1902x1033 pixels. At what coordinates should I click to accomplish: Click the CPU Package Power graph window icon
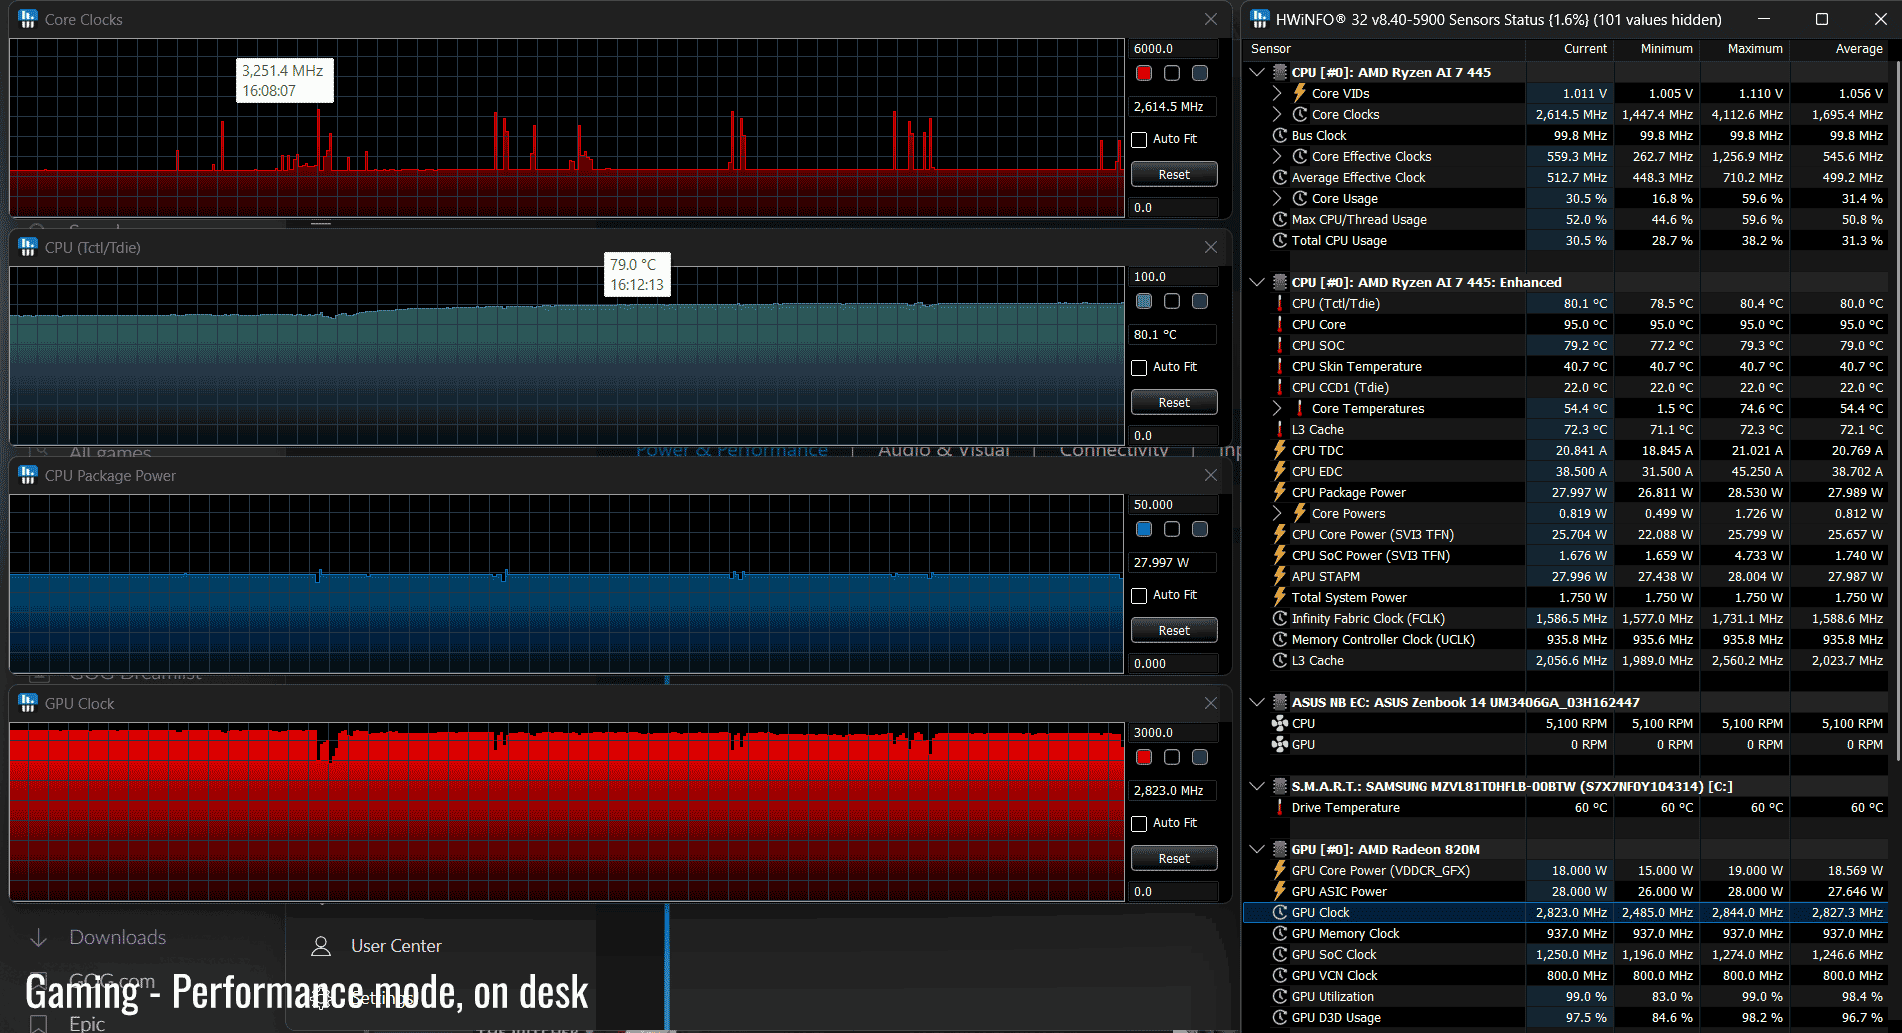coord(28,475)
